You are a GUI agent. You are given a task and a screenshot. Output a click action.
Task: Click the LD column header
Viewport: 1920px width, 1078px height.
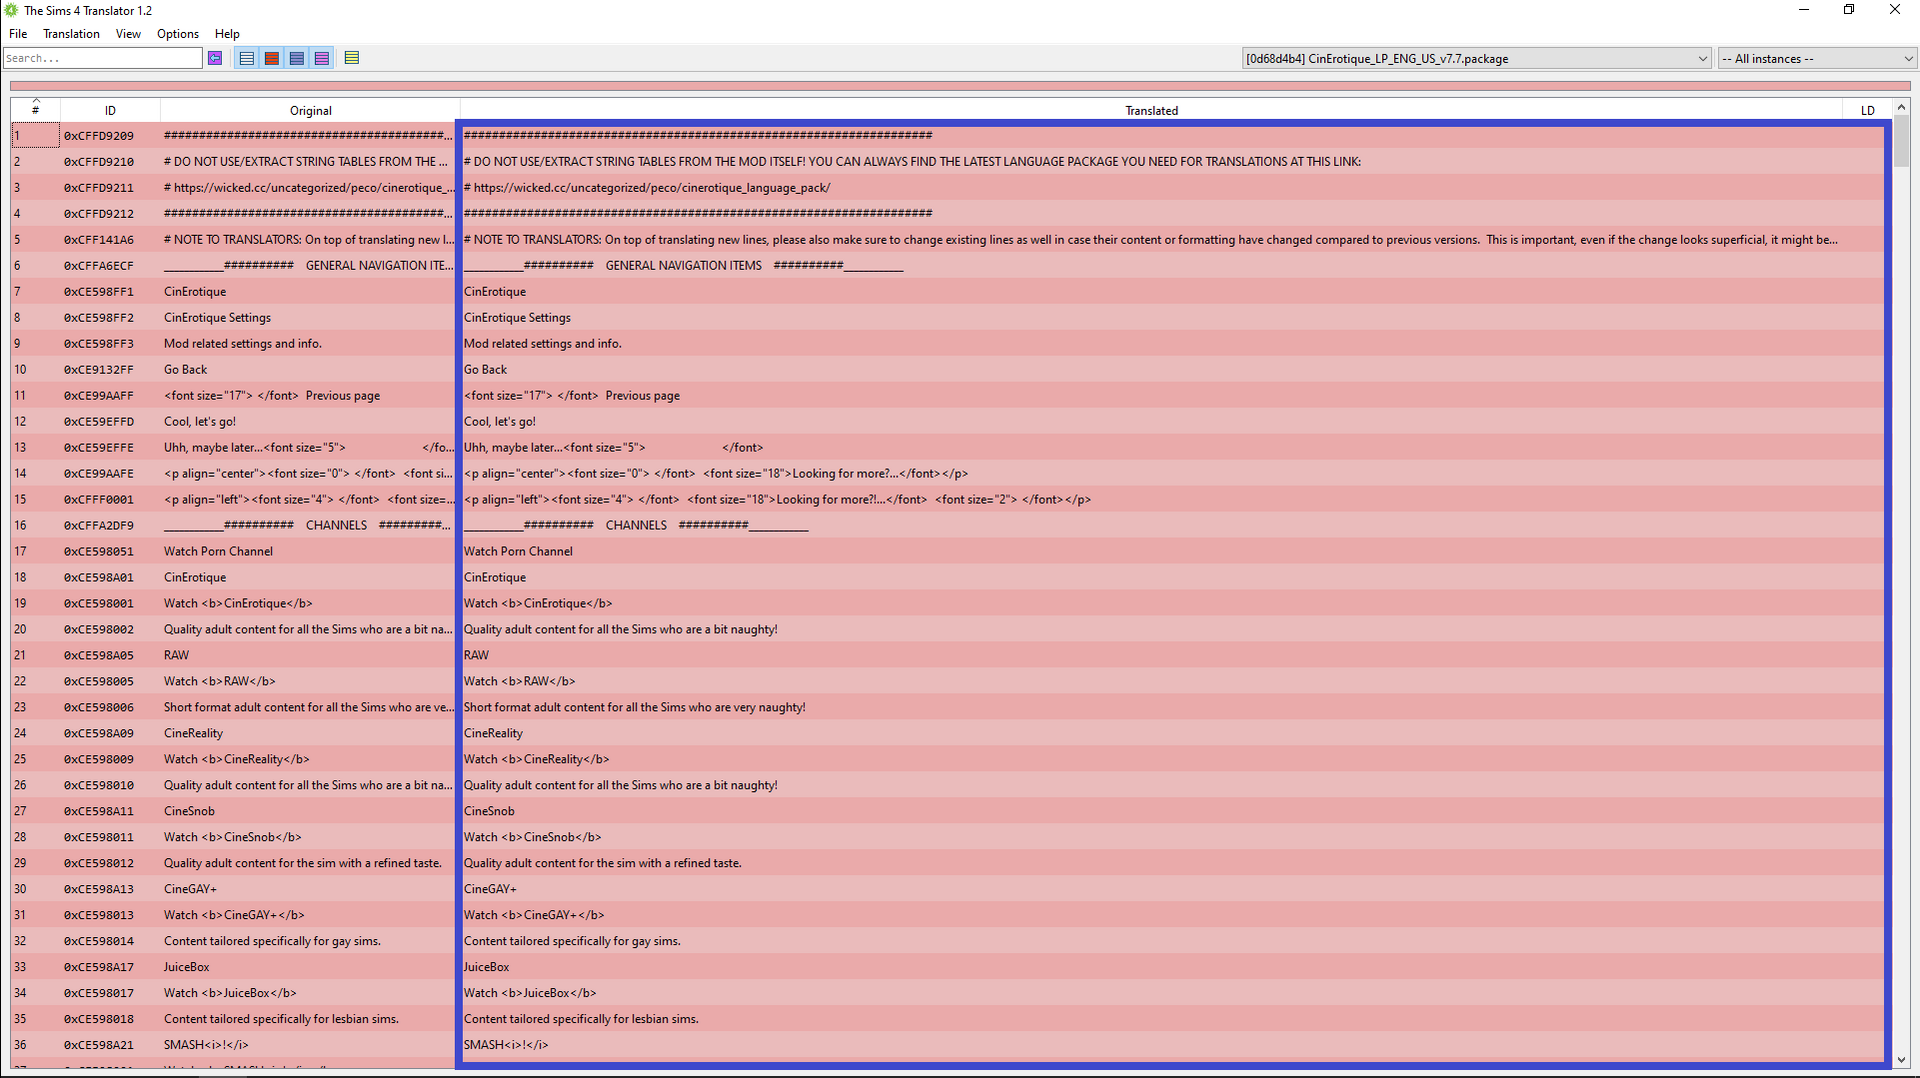[1868, 110]
